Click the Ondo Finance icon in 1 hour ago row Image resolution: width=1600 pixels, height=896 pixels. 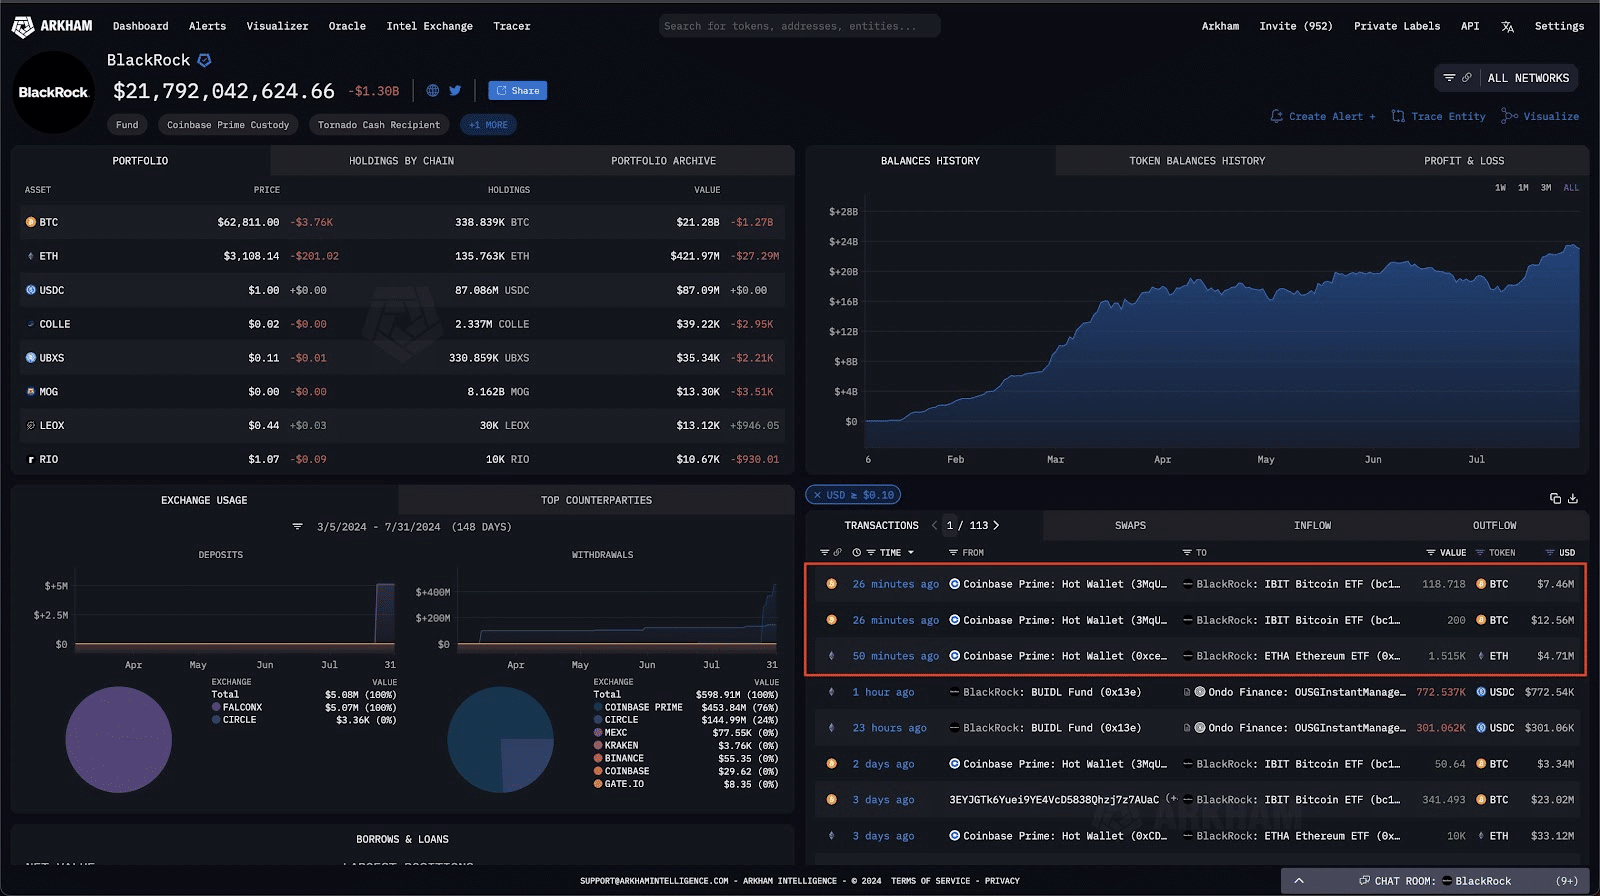click(1200, 692)
